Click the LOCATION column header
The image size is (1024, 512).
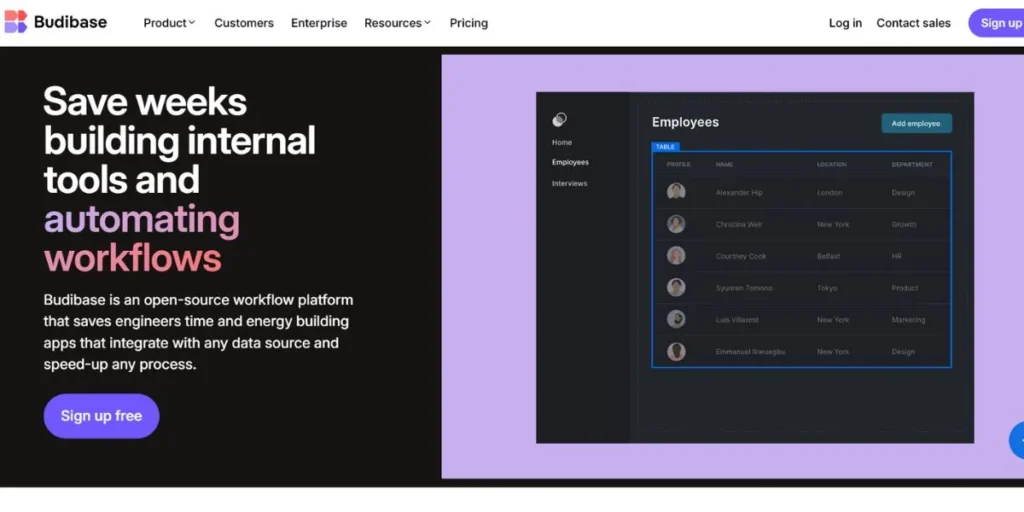point(832,165)
